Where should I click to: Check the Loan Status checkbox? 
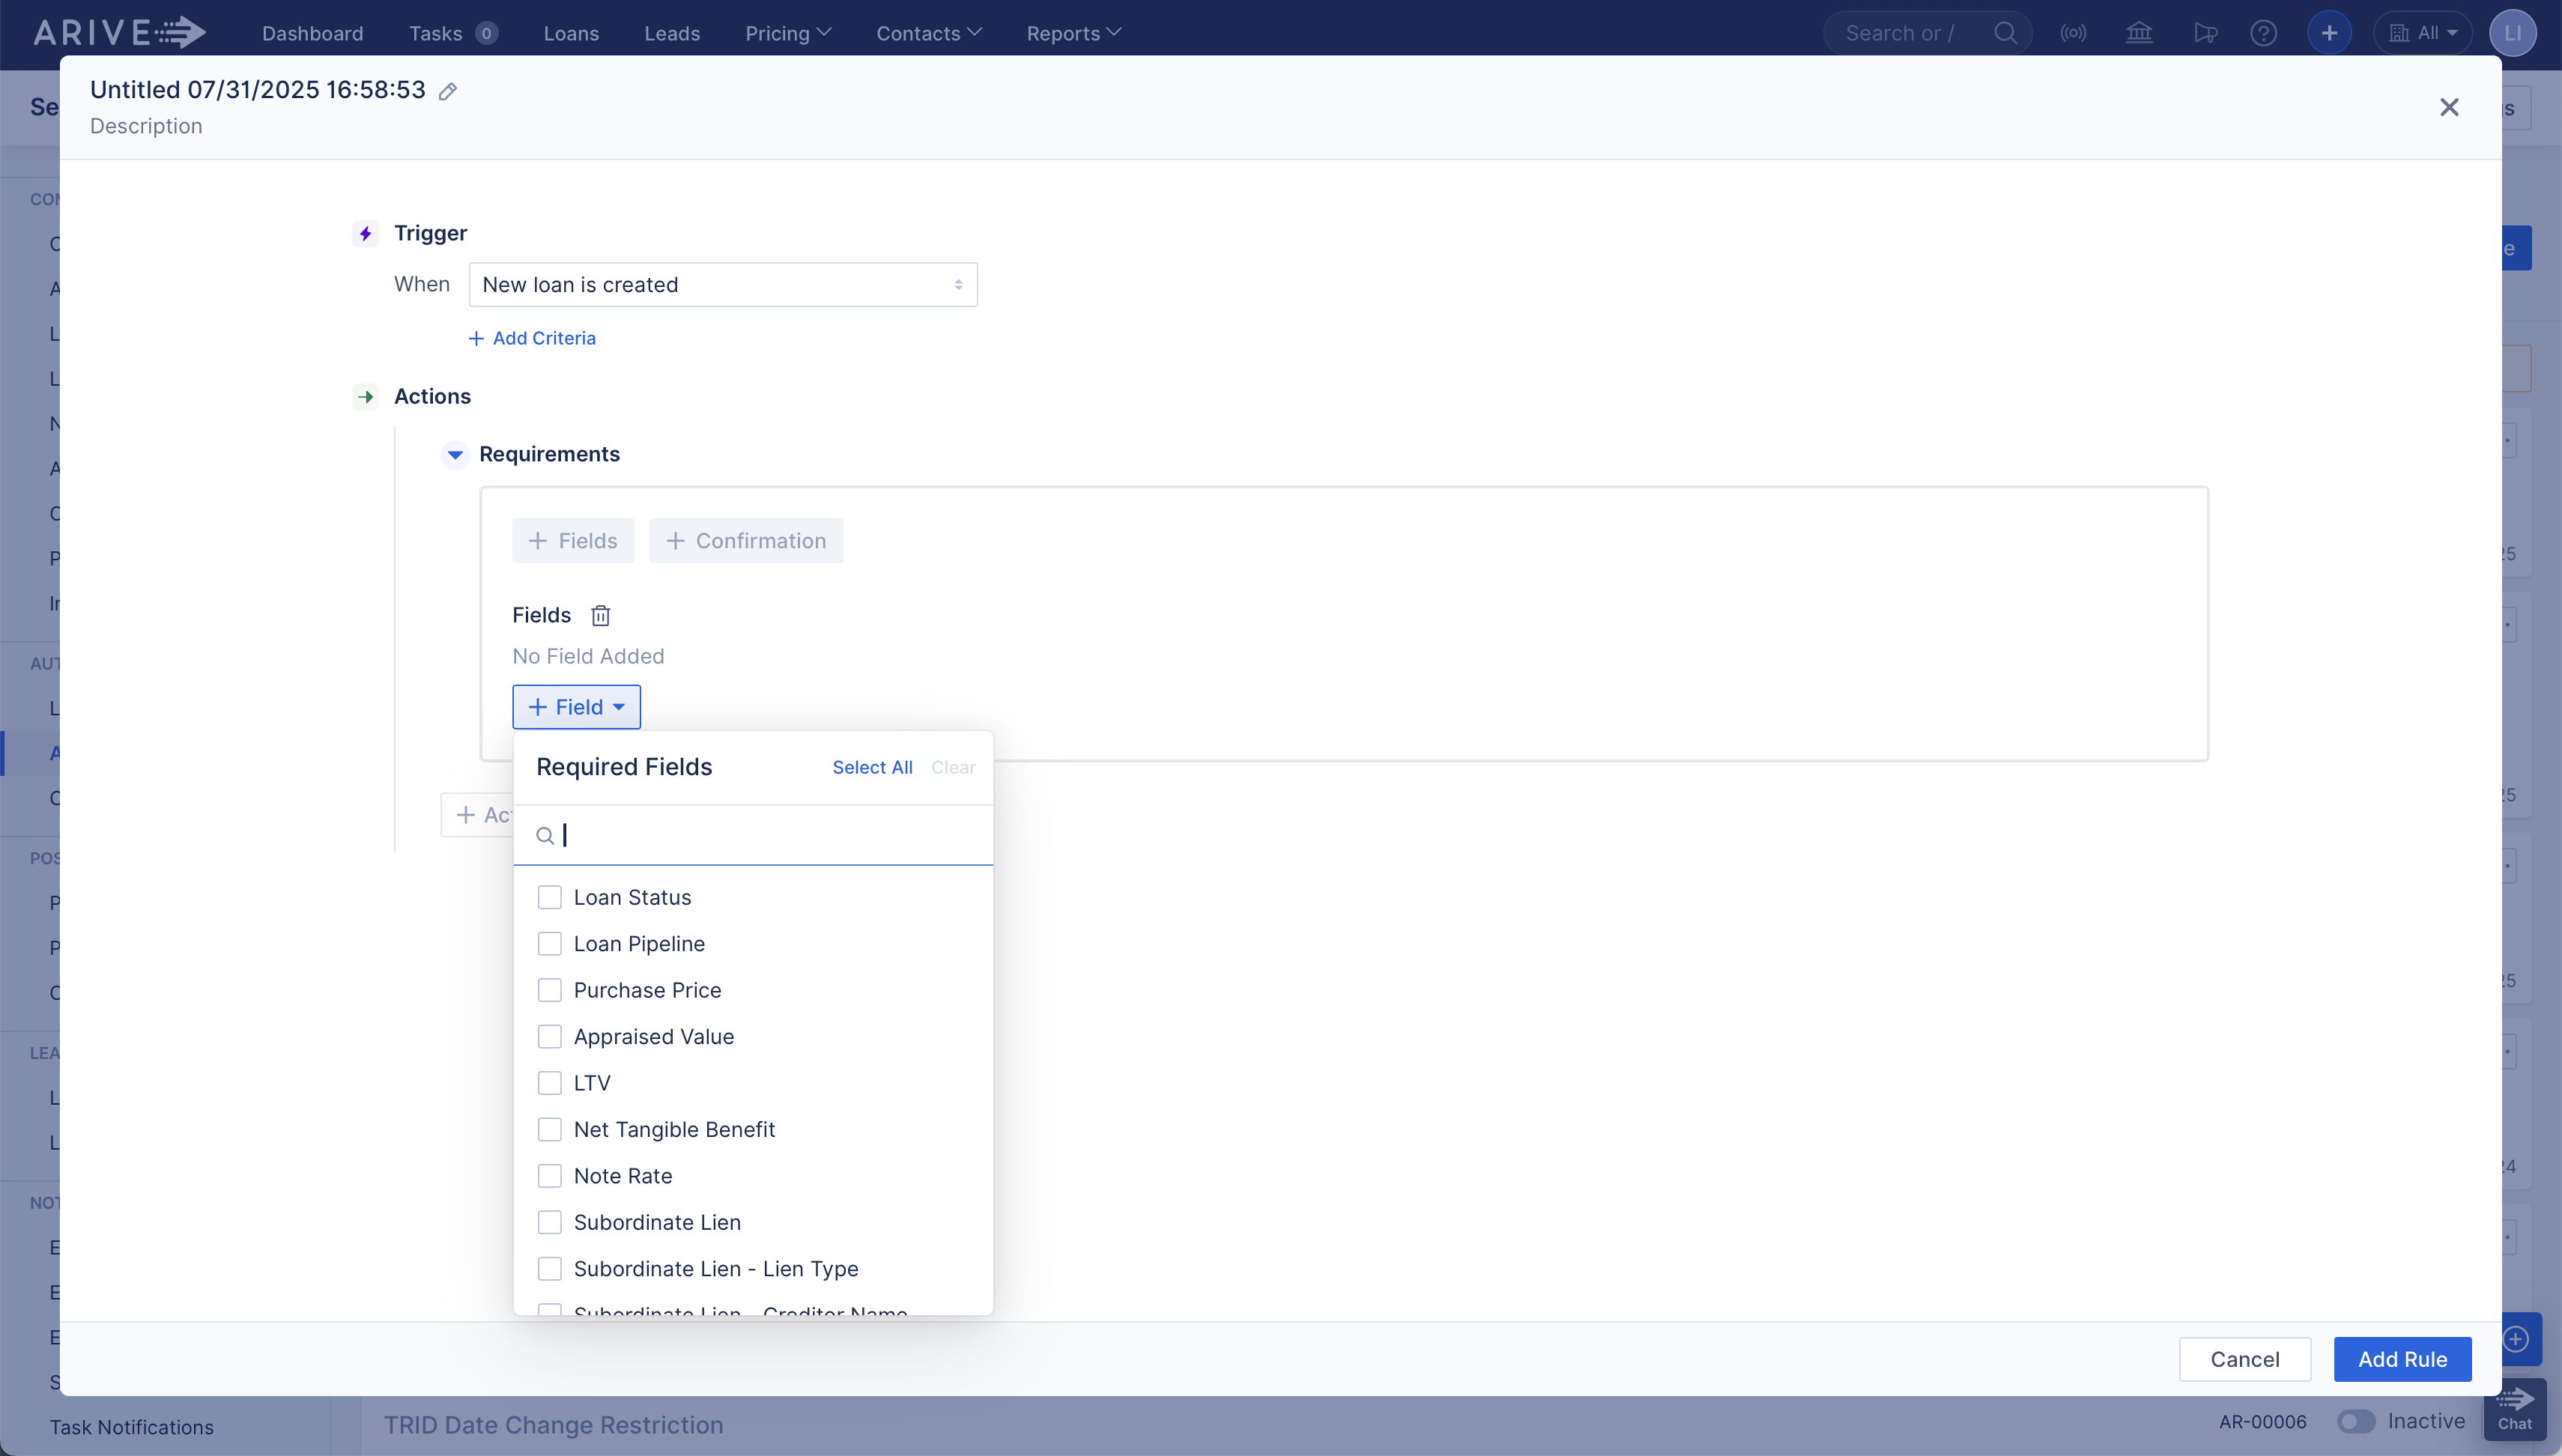pos(550,896)
